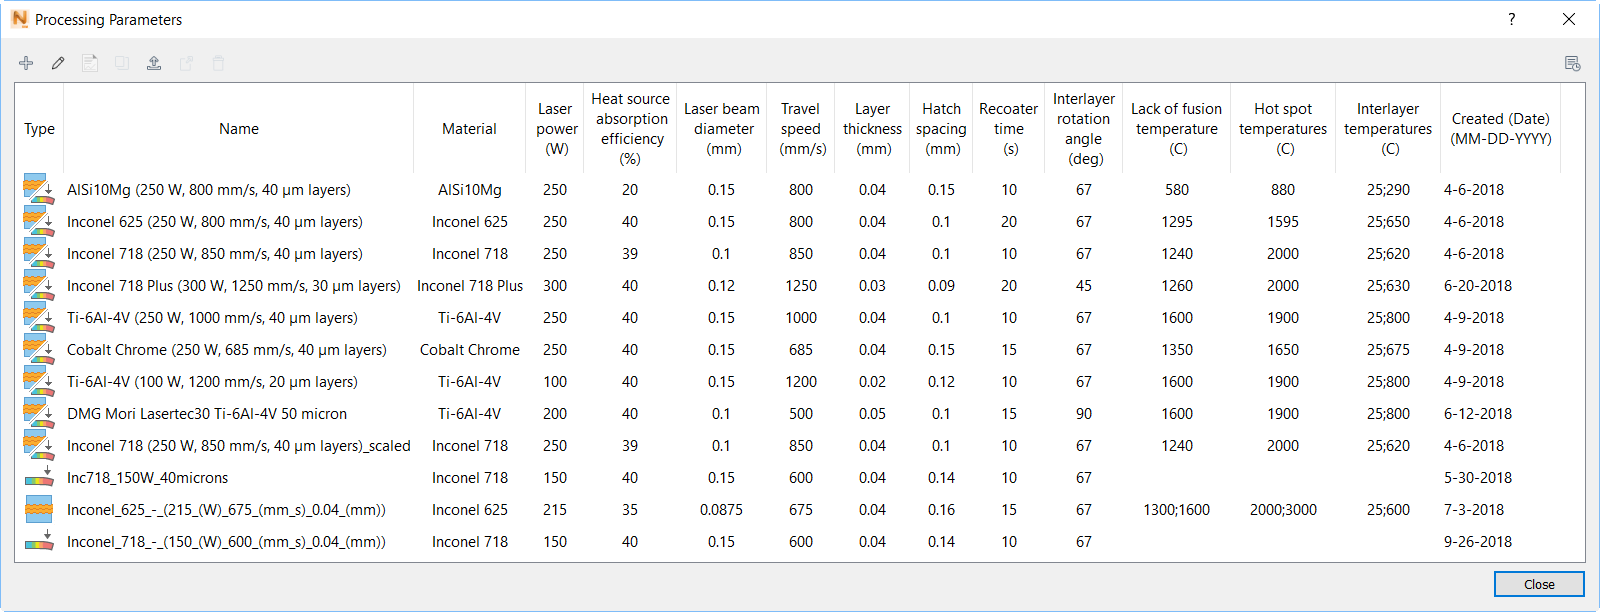Sort by Hatch spacing (mm) header
The image size is (1600, 612).
941,129
